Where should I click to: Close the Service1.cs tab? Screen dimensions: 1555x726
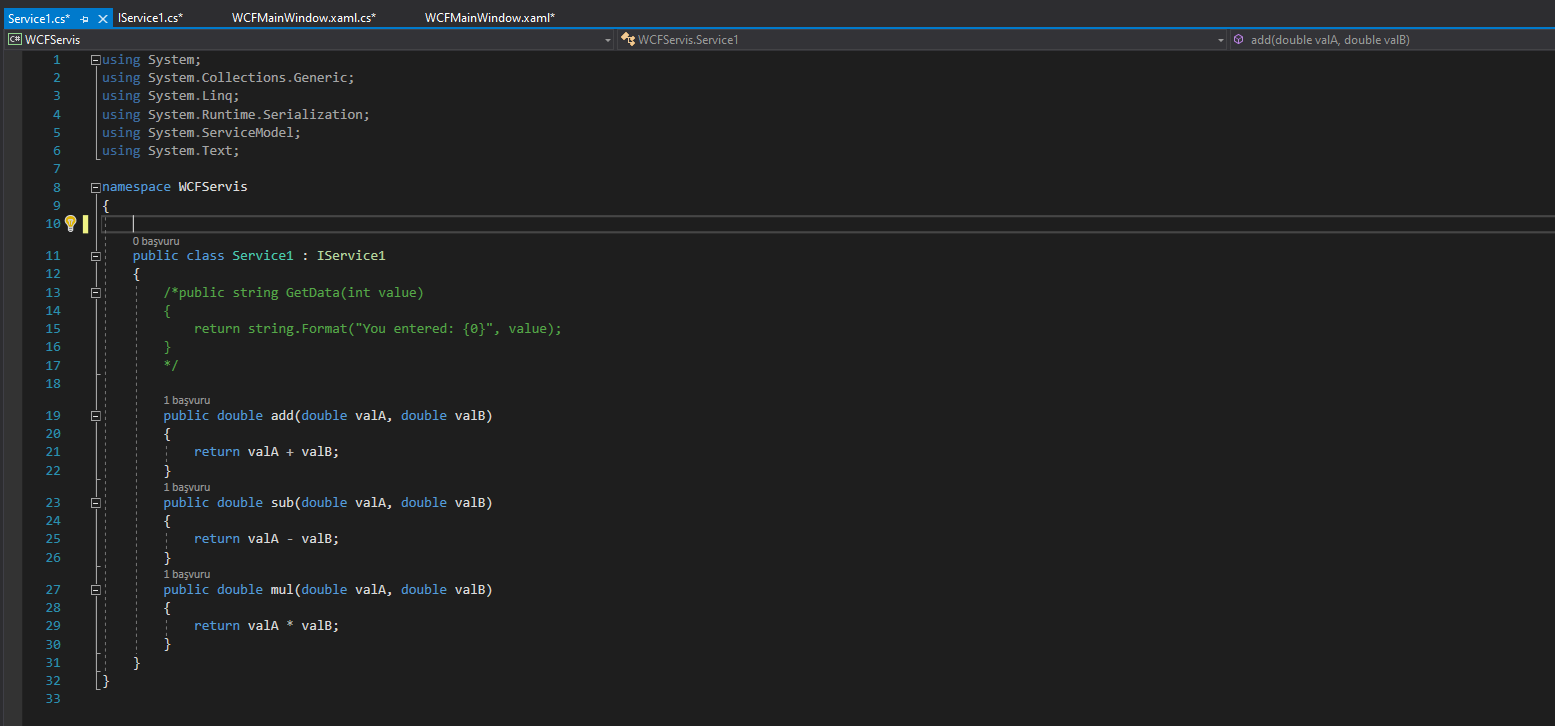[103, 19]
